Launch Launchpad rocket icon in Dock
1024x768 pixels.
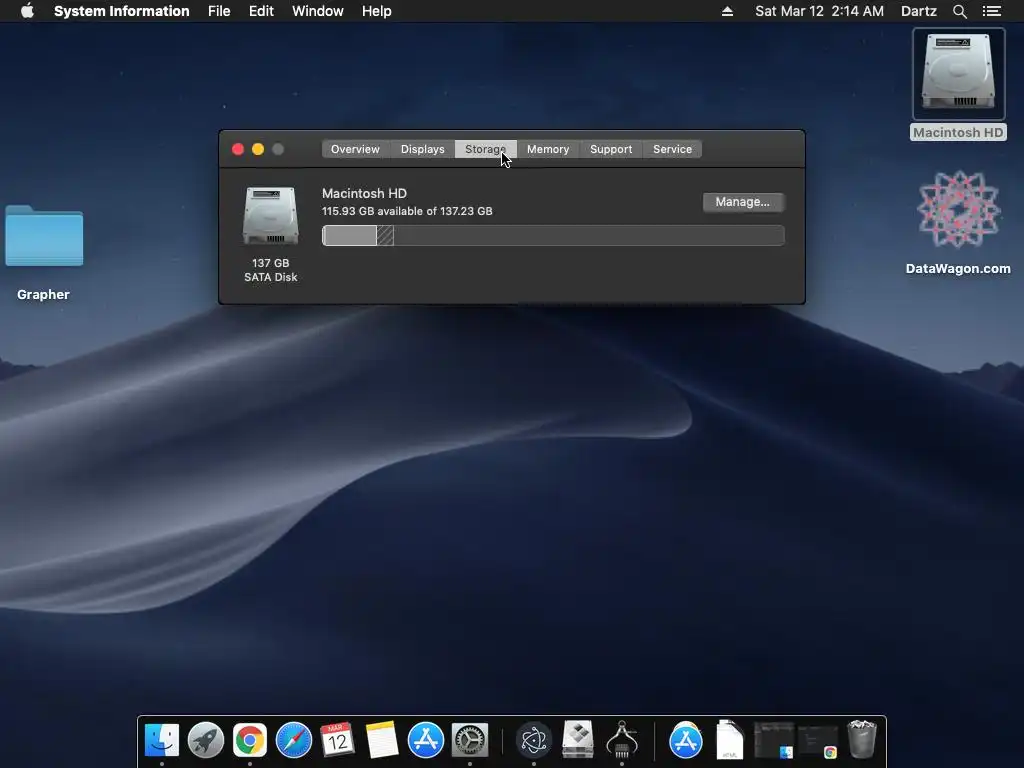pos(206,740)
